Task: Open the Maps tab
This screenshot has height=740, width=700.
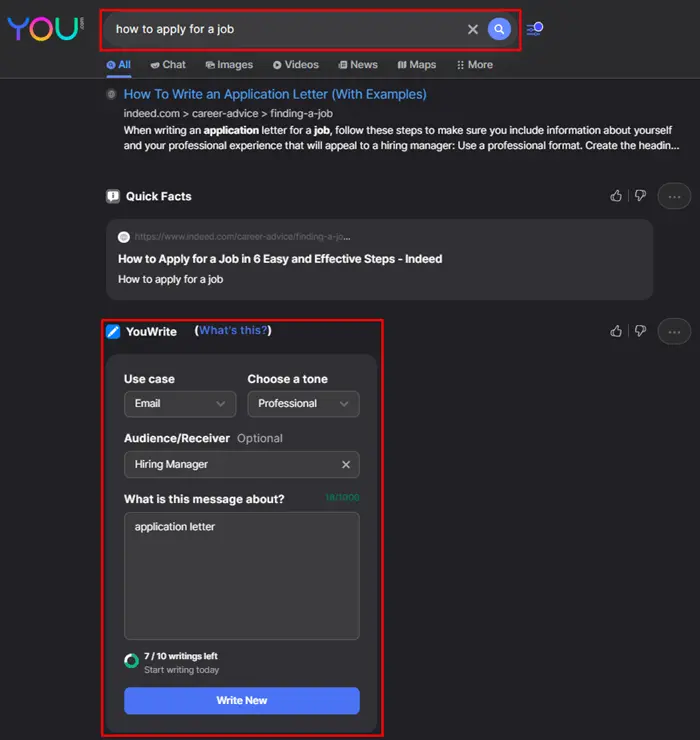Action: [x=417, y=65]
